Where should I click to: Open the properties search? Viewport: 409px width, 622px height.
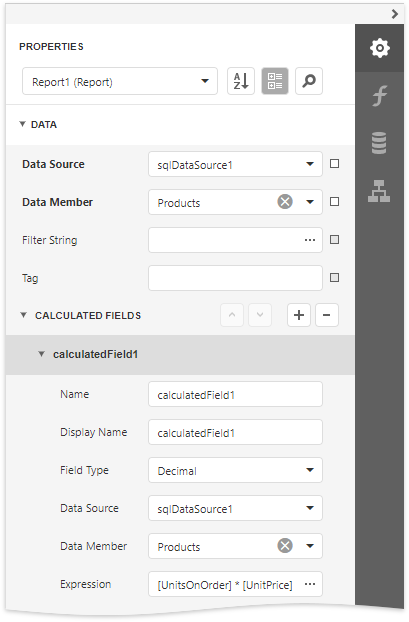(x=309, y=81)
